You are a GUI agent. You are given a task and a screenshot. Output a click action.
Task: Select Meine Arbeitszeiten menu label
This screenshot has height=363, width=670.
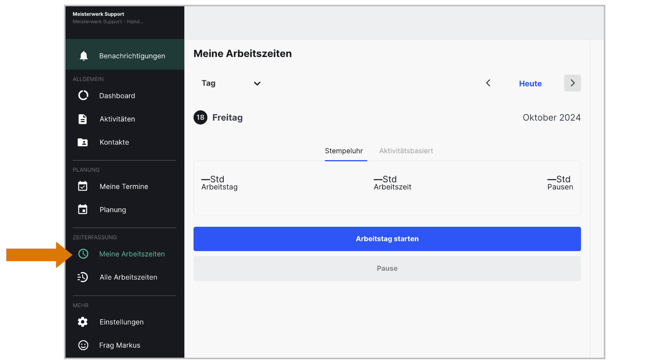point(132,254)
